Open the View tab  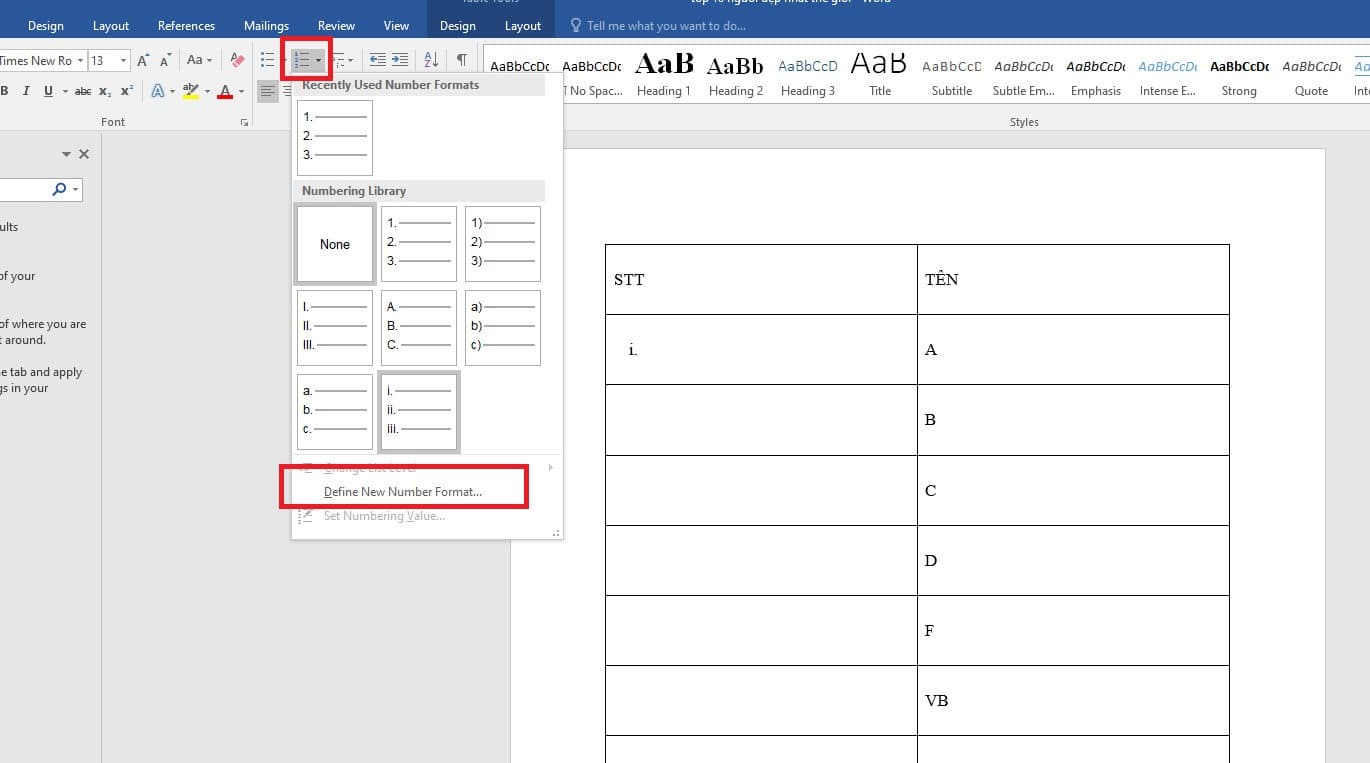(x=396, y=26)
